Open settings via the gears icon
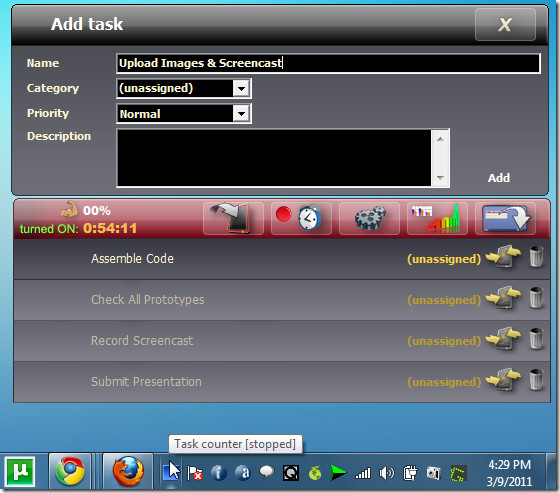Screen dimensions: 560x493 (369, 218)
